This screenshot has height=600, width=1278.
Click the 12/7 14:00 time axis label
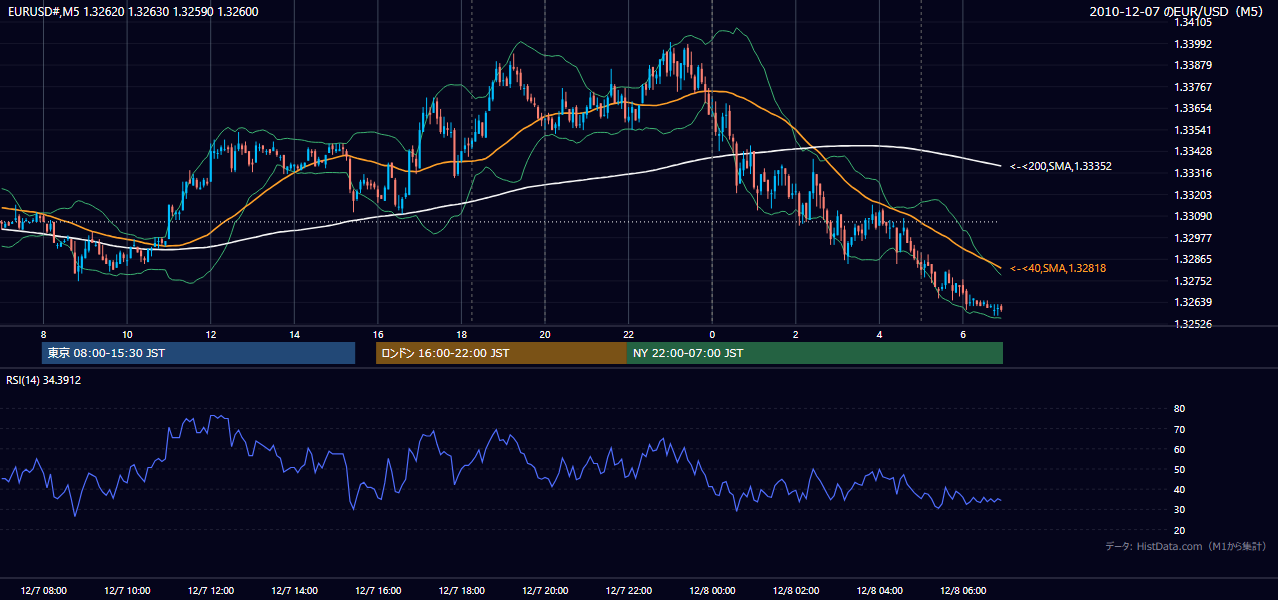294,591
